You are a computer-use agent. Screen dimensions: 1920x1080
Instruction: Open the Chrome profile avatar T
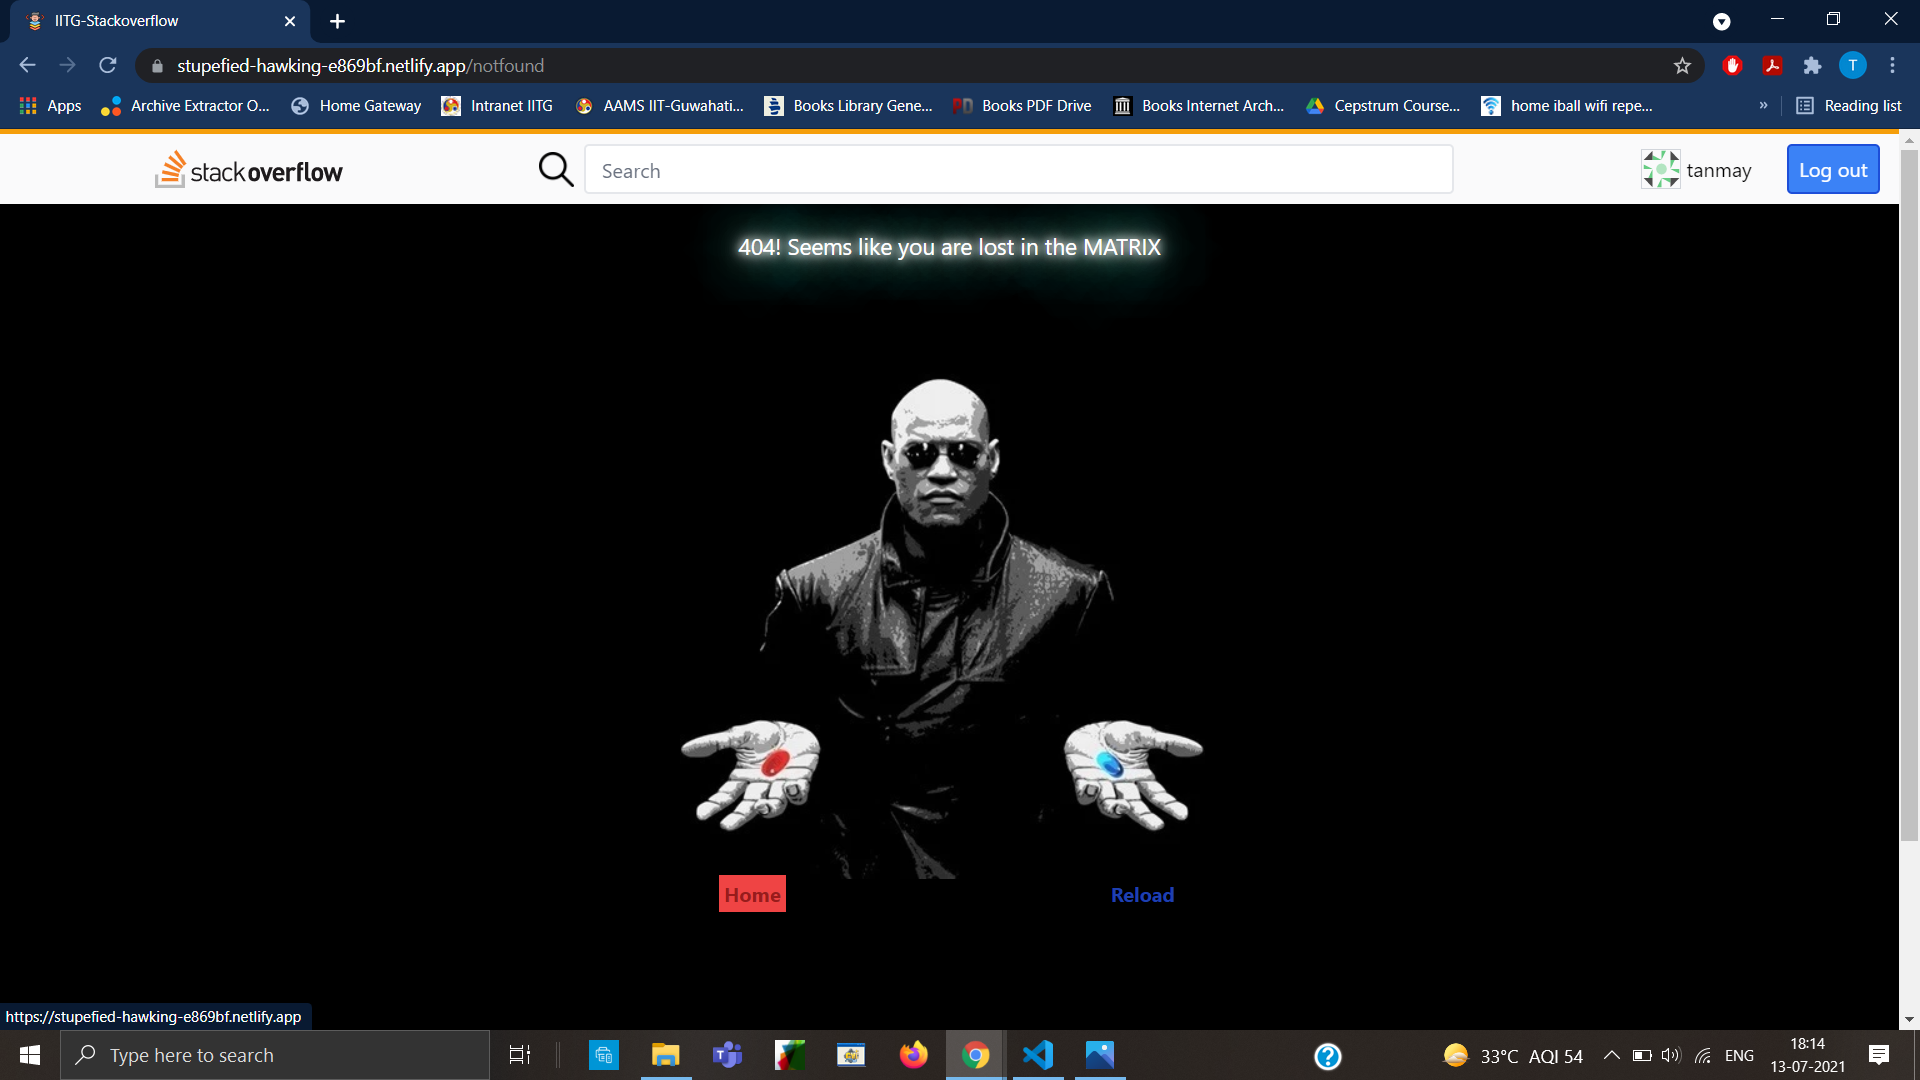[x=1852, y=66]
